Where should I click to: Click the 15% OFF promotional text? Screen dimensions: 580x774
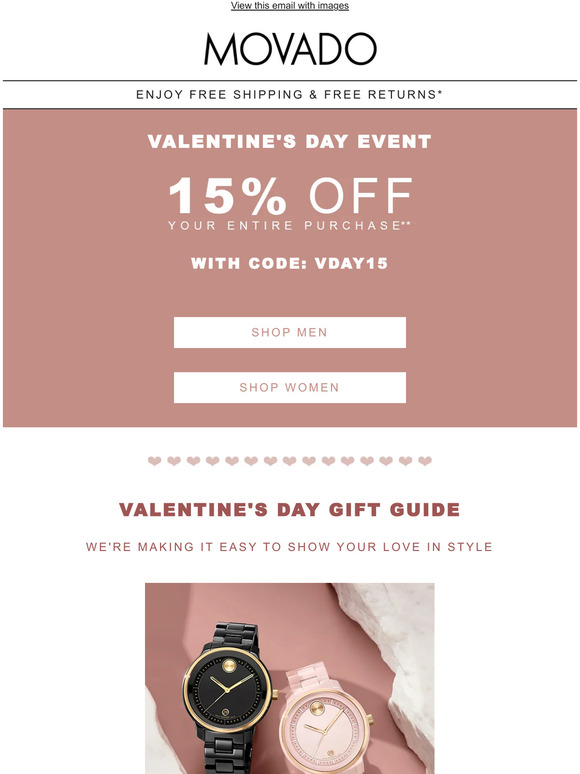click(290, 195)
